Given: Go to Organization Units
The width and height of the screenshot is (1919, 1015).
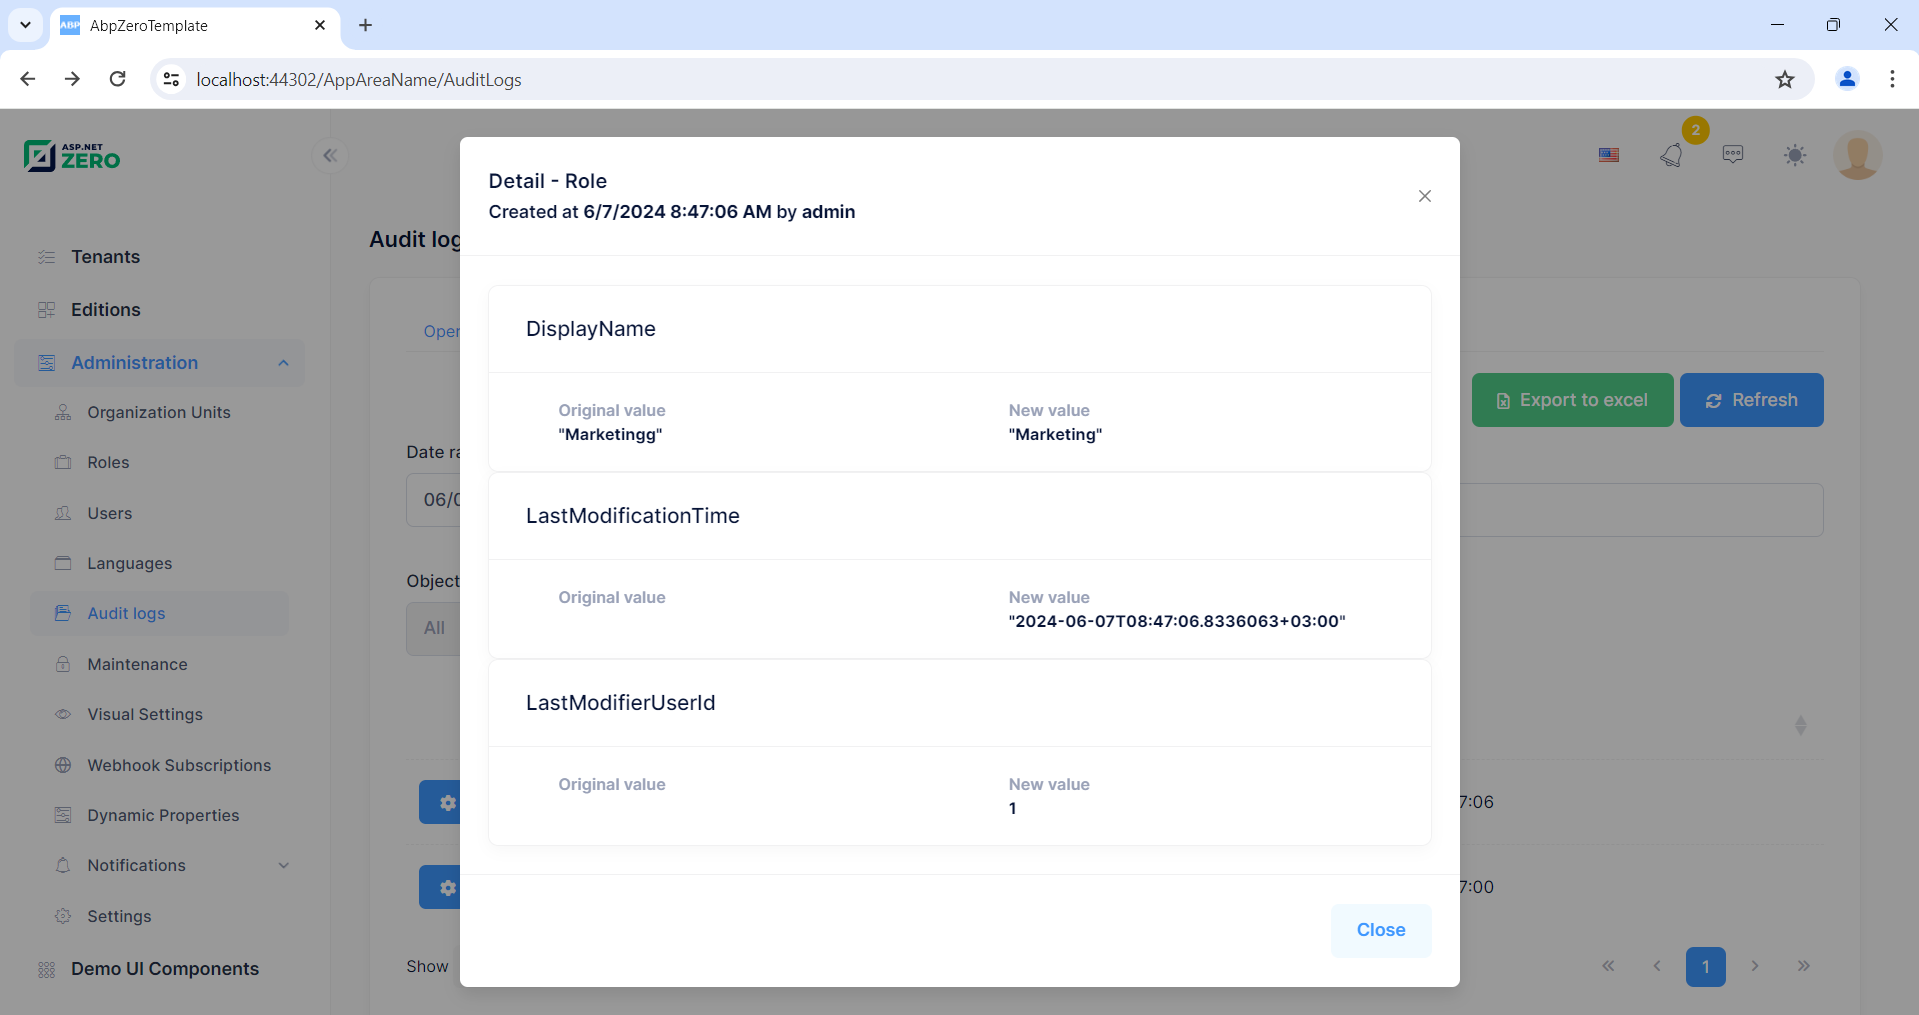Looking at the screenshot, I should (x=160, y=412).
